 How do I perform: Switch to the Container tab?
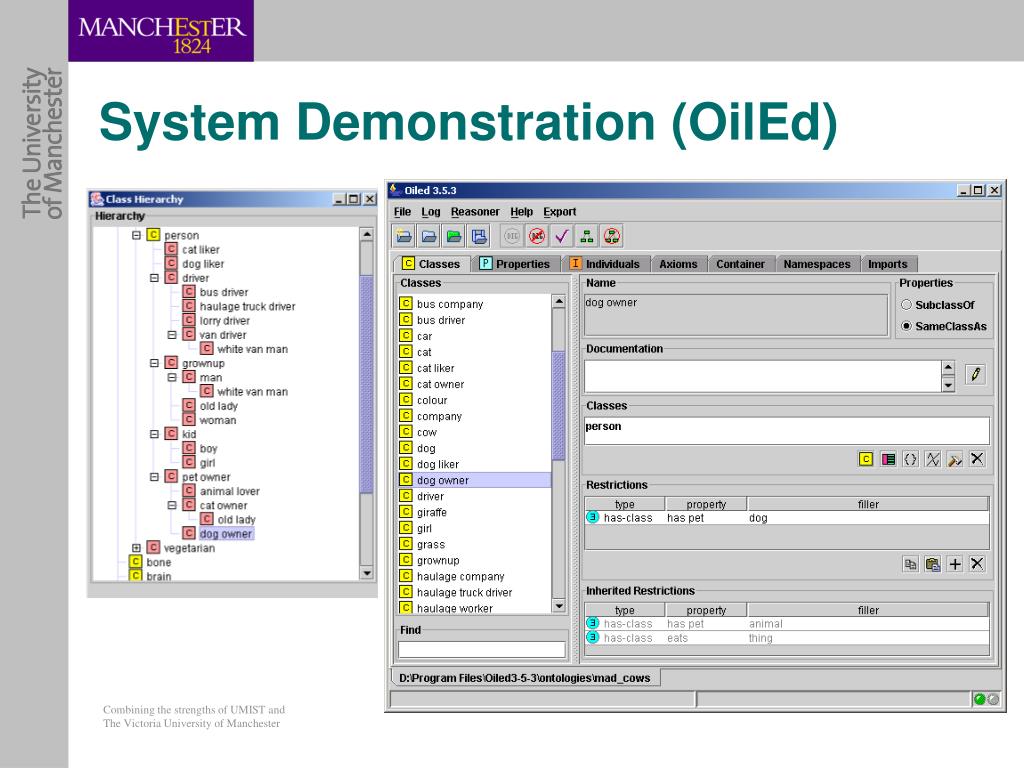pyautogui.click(x=740, y=264)
